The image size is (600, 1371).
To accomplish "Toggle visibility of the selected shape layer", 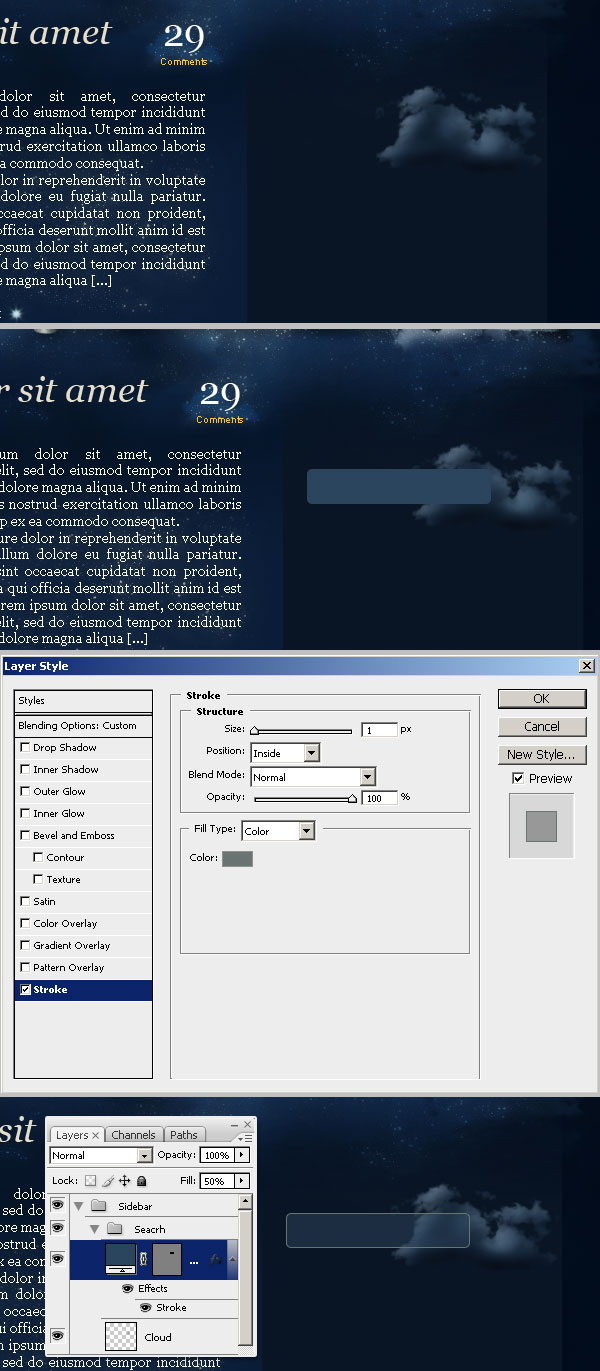I will (57, 1258).
